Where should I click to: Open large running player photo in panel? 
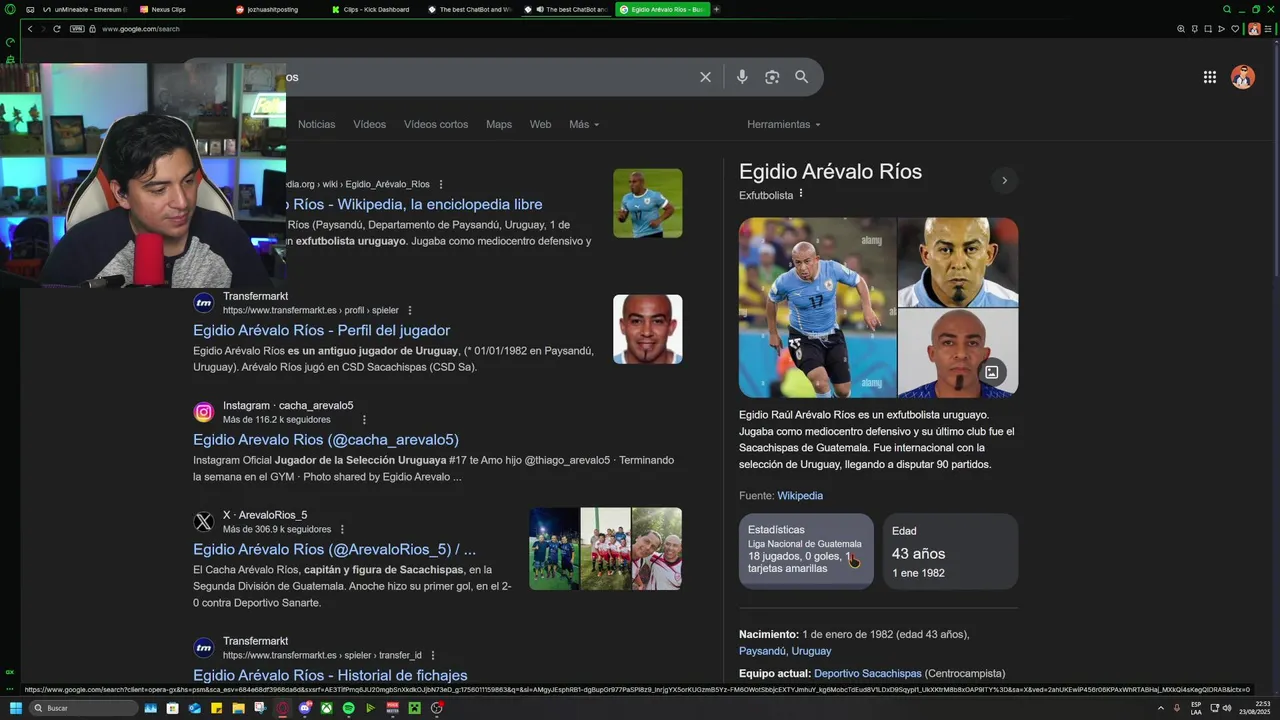[x=817, y=308]
